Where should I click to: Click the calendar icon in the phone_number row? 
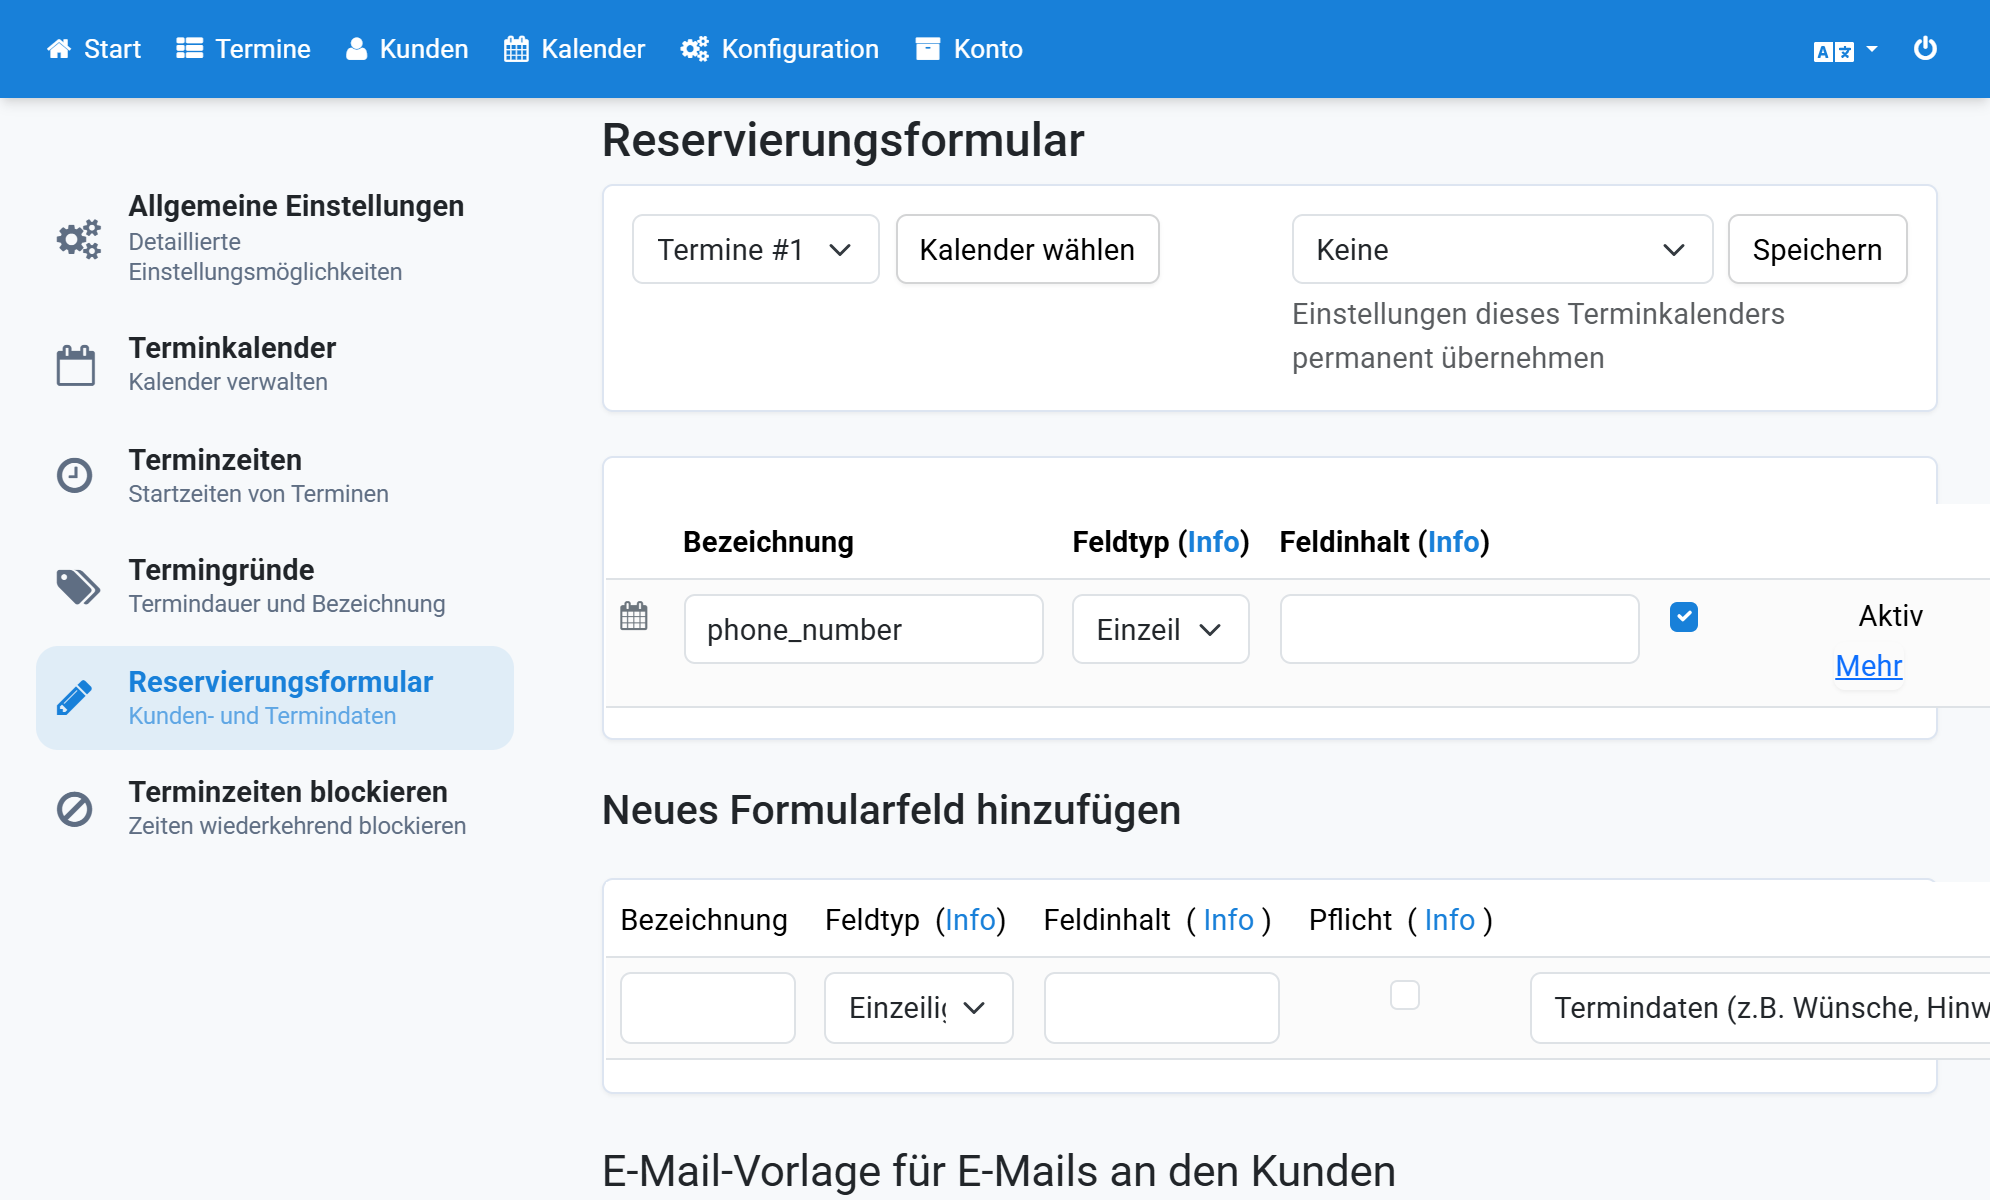click(634, 616)
